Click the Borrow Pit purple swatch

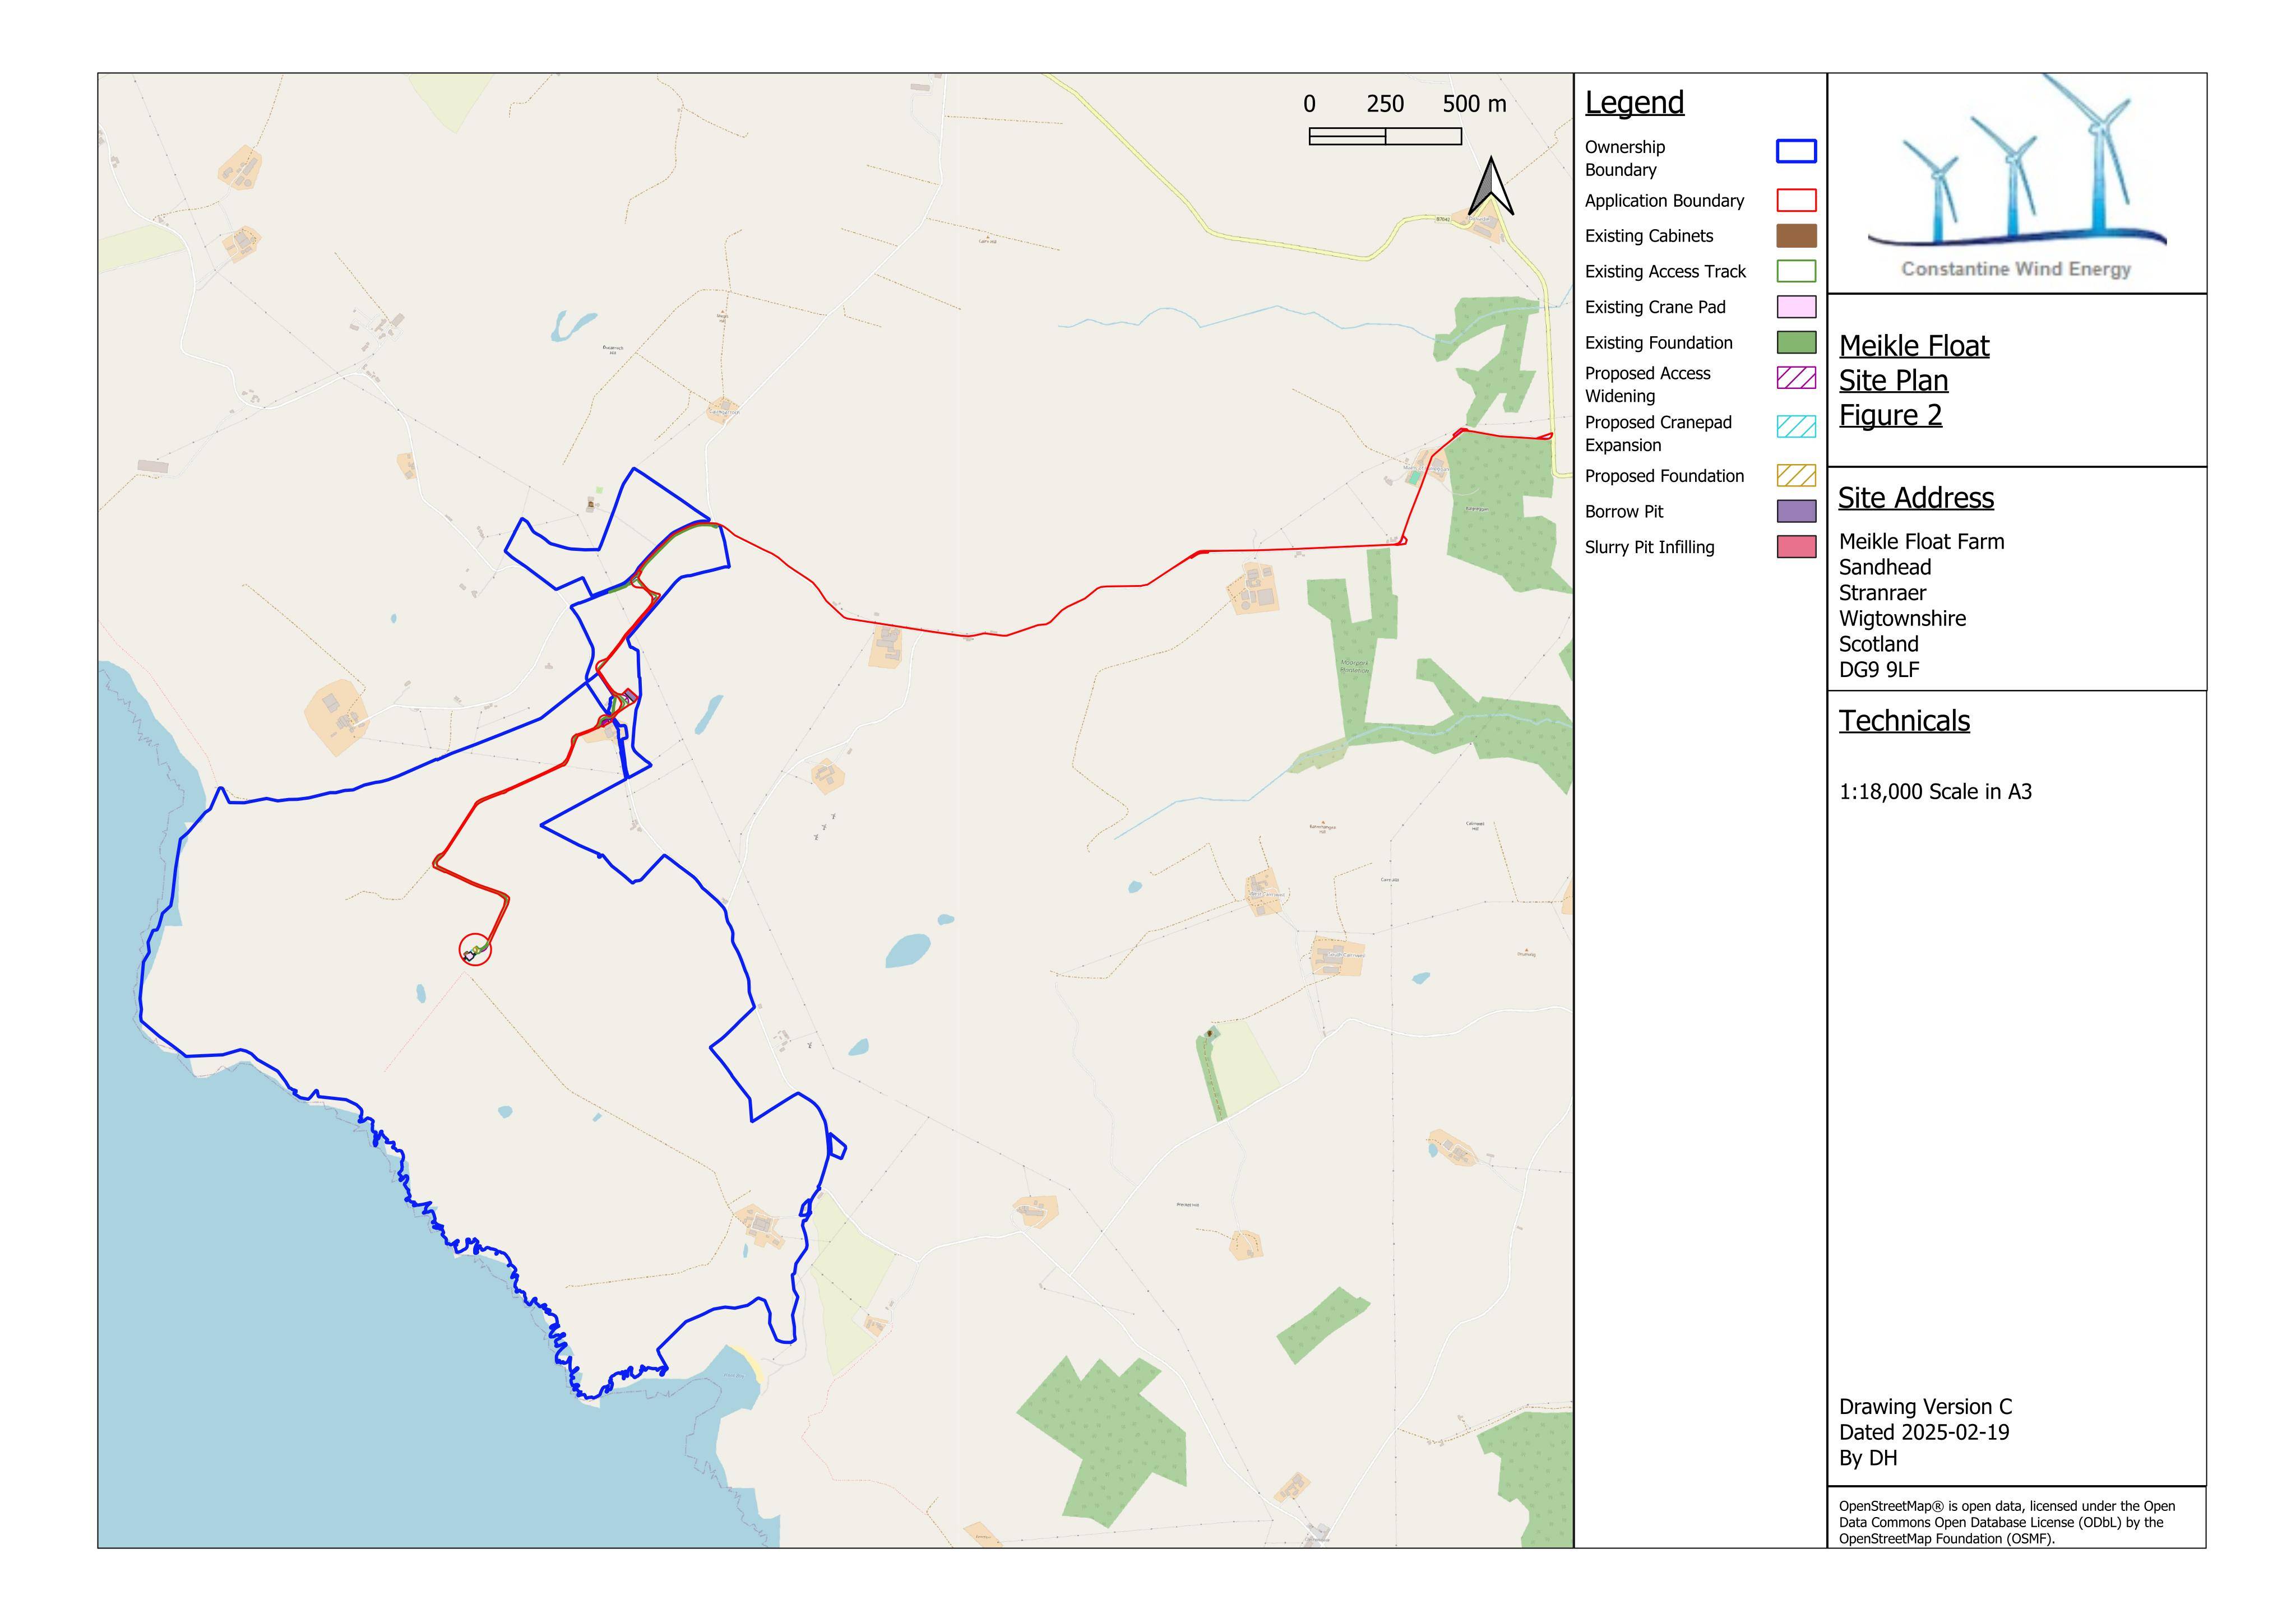pos(1796,511)
